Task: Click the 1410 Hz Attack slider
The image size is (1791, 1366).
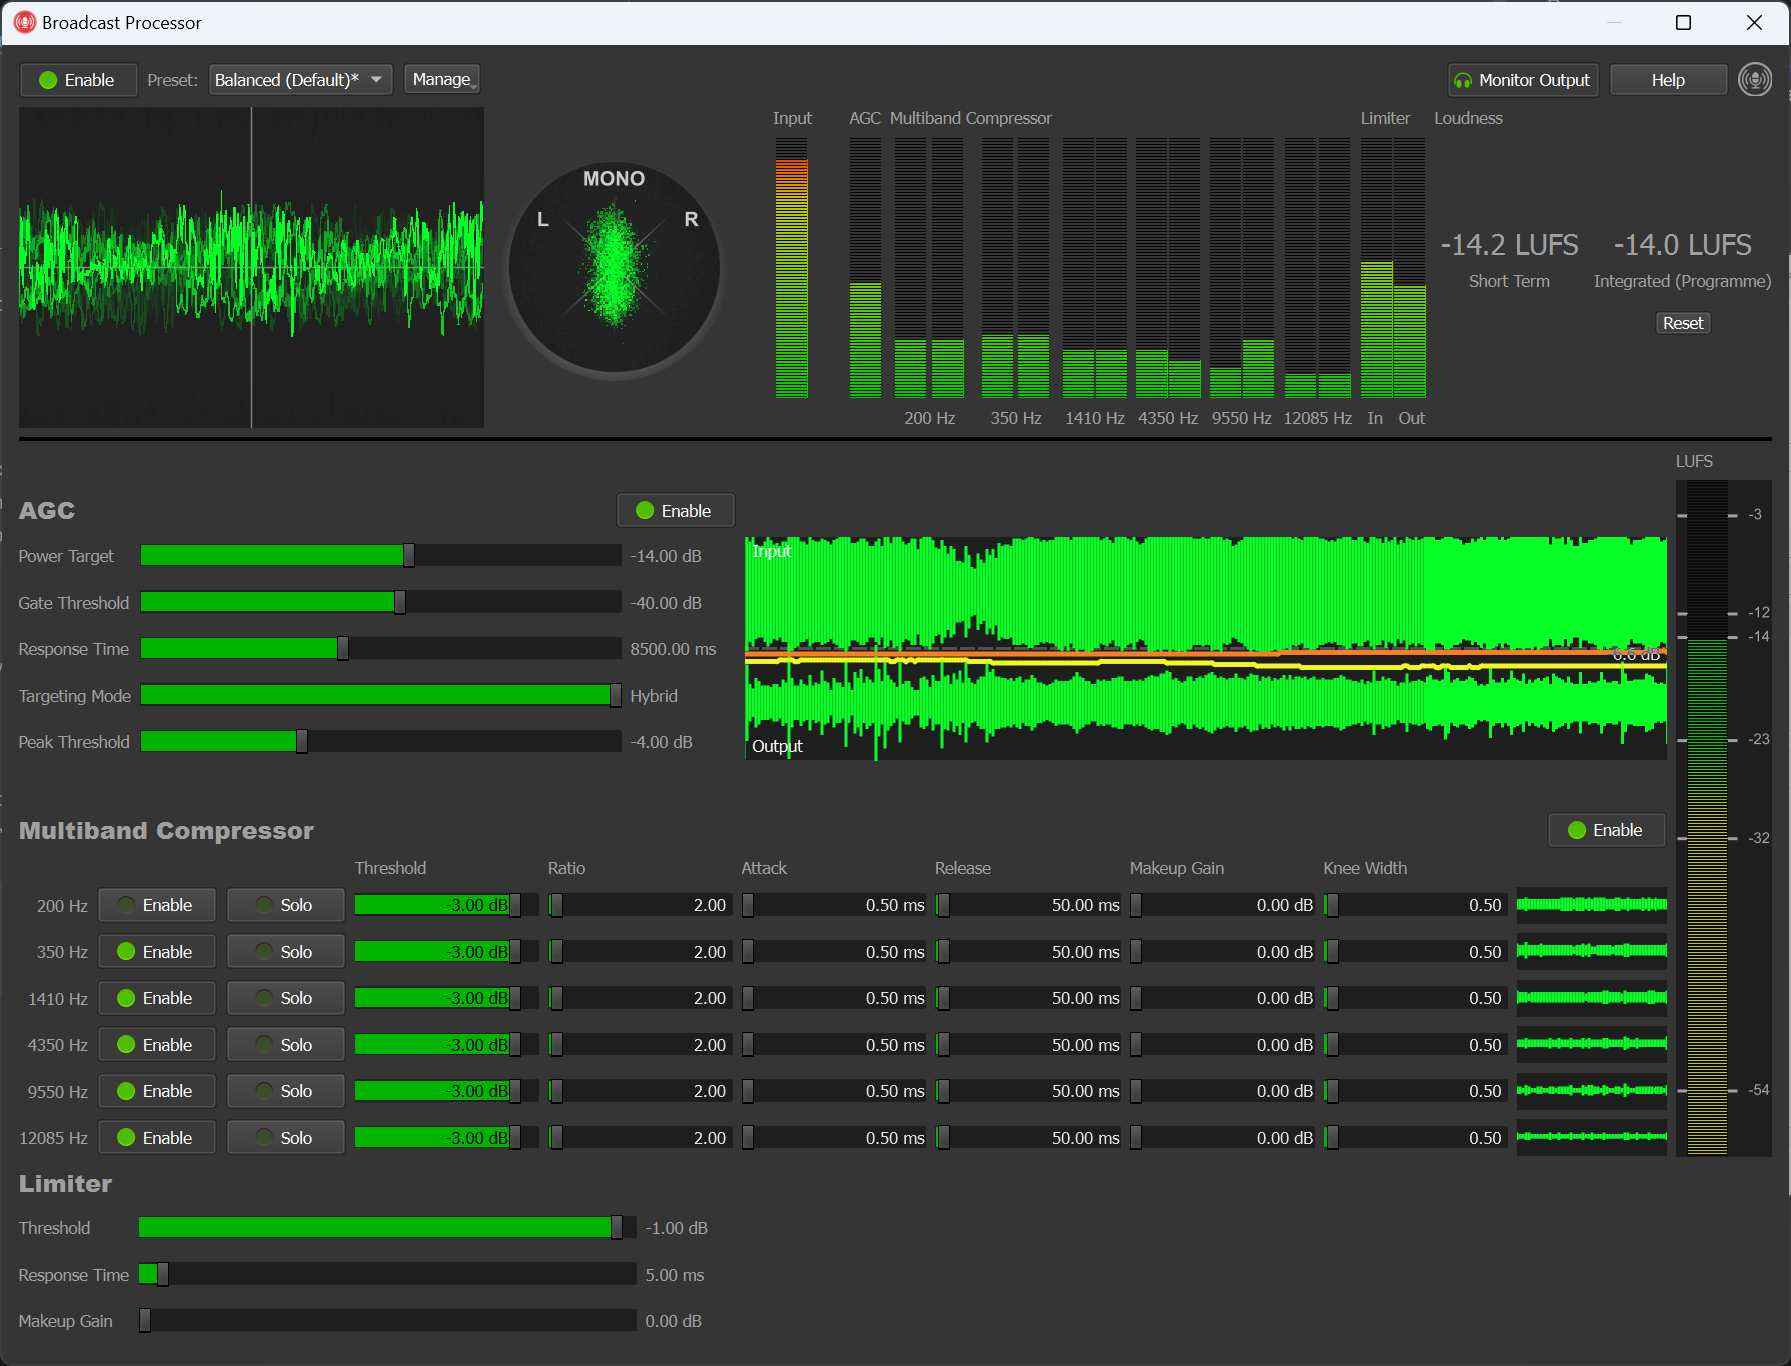Action: click(834, 998)
